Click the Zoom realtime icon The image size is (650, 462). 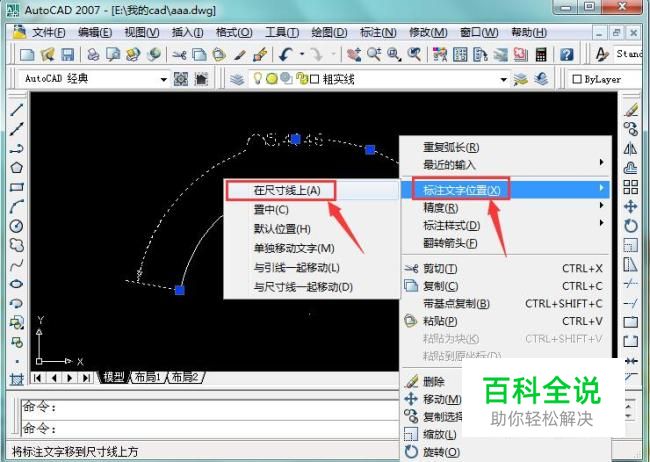374,54
